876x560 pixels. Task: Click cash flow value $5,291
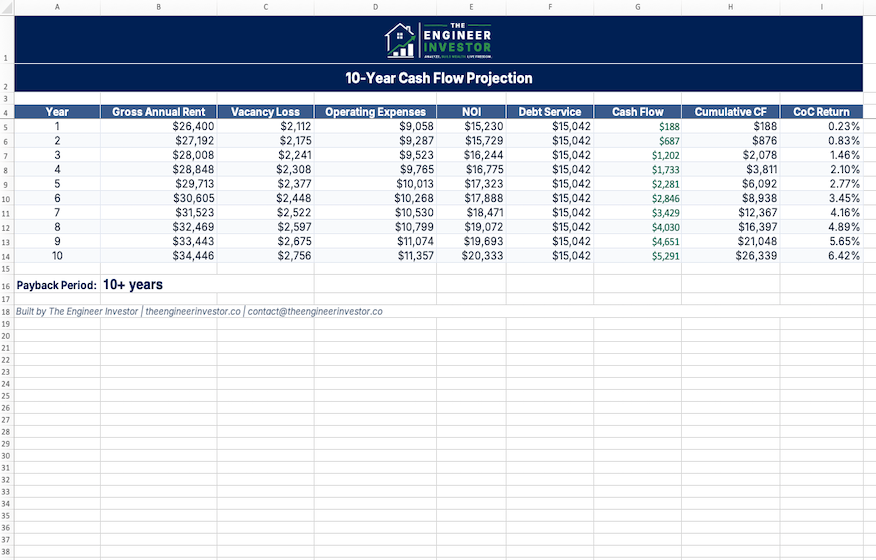click(x=665, y=257)
